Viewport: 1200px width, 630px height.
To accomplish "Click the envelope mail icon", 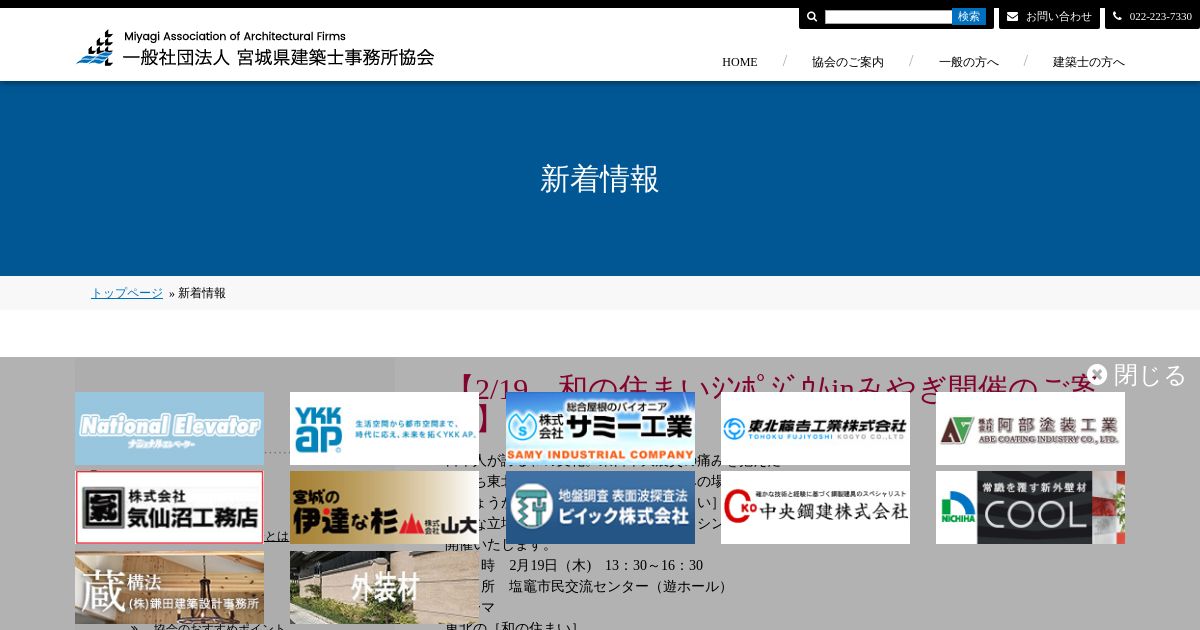I will (x=1012, y=17).
